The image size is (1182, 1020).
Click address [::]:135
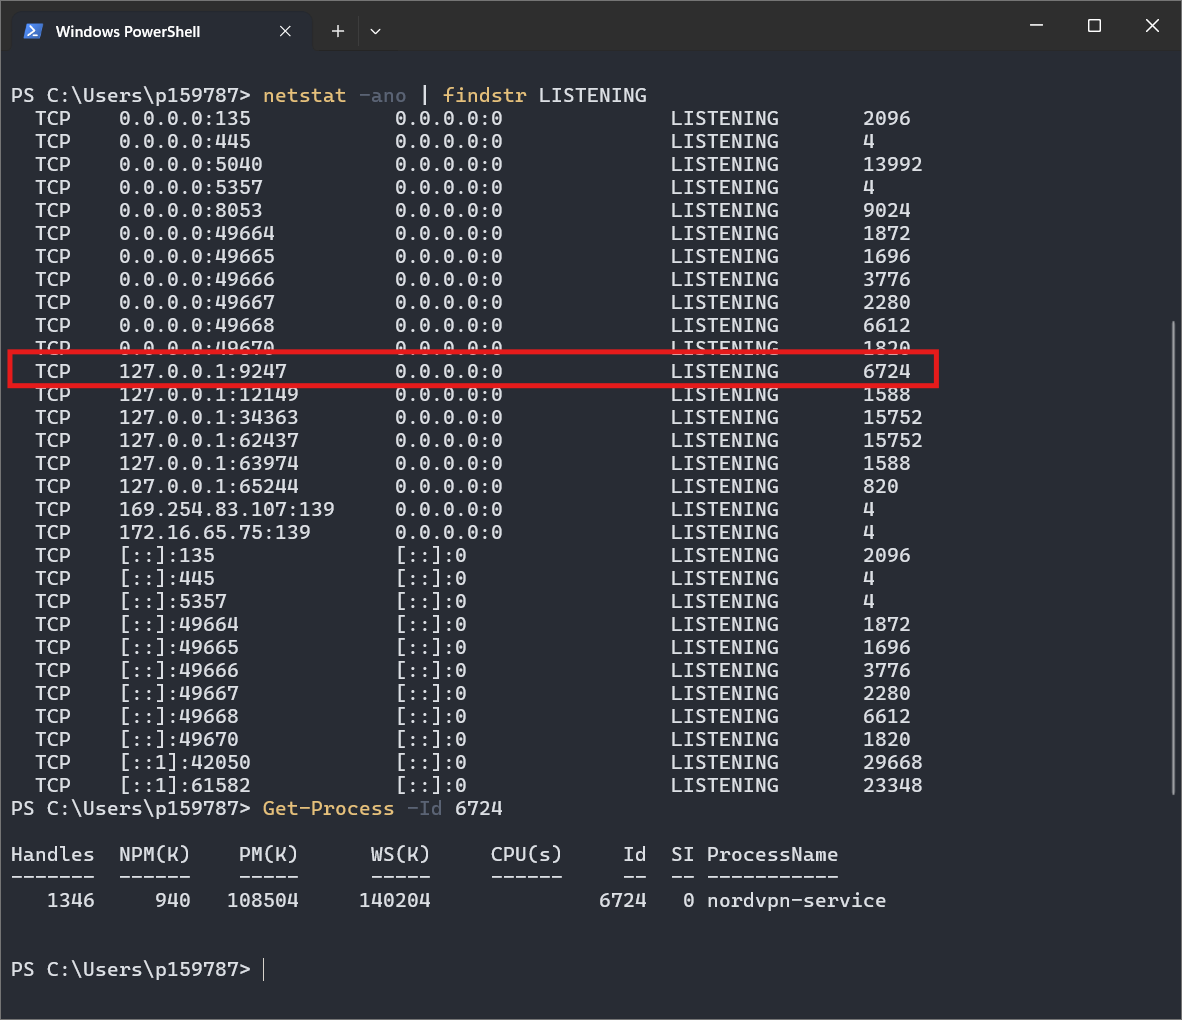[x=167, y=556]
